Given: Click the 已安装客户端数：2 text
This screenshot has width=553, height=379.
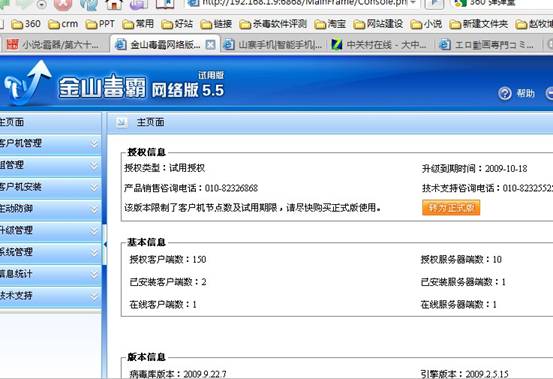Looking at the screenshot, I should [x=168, y=282].
